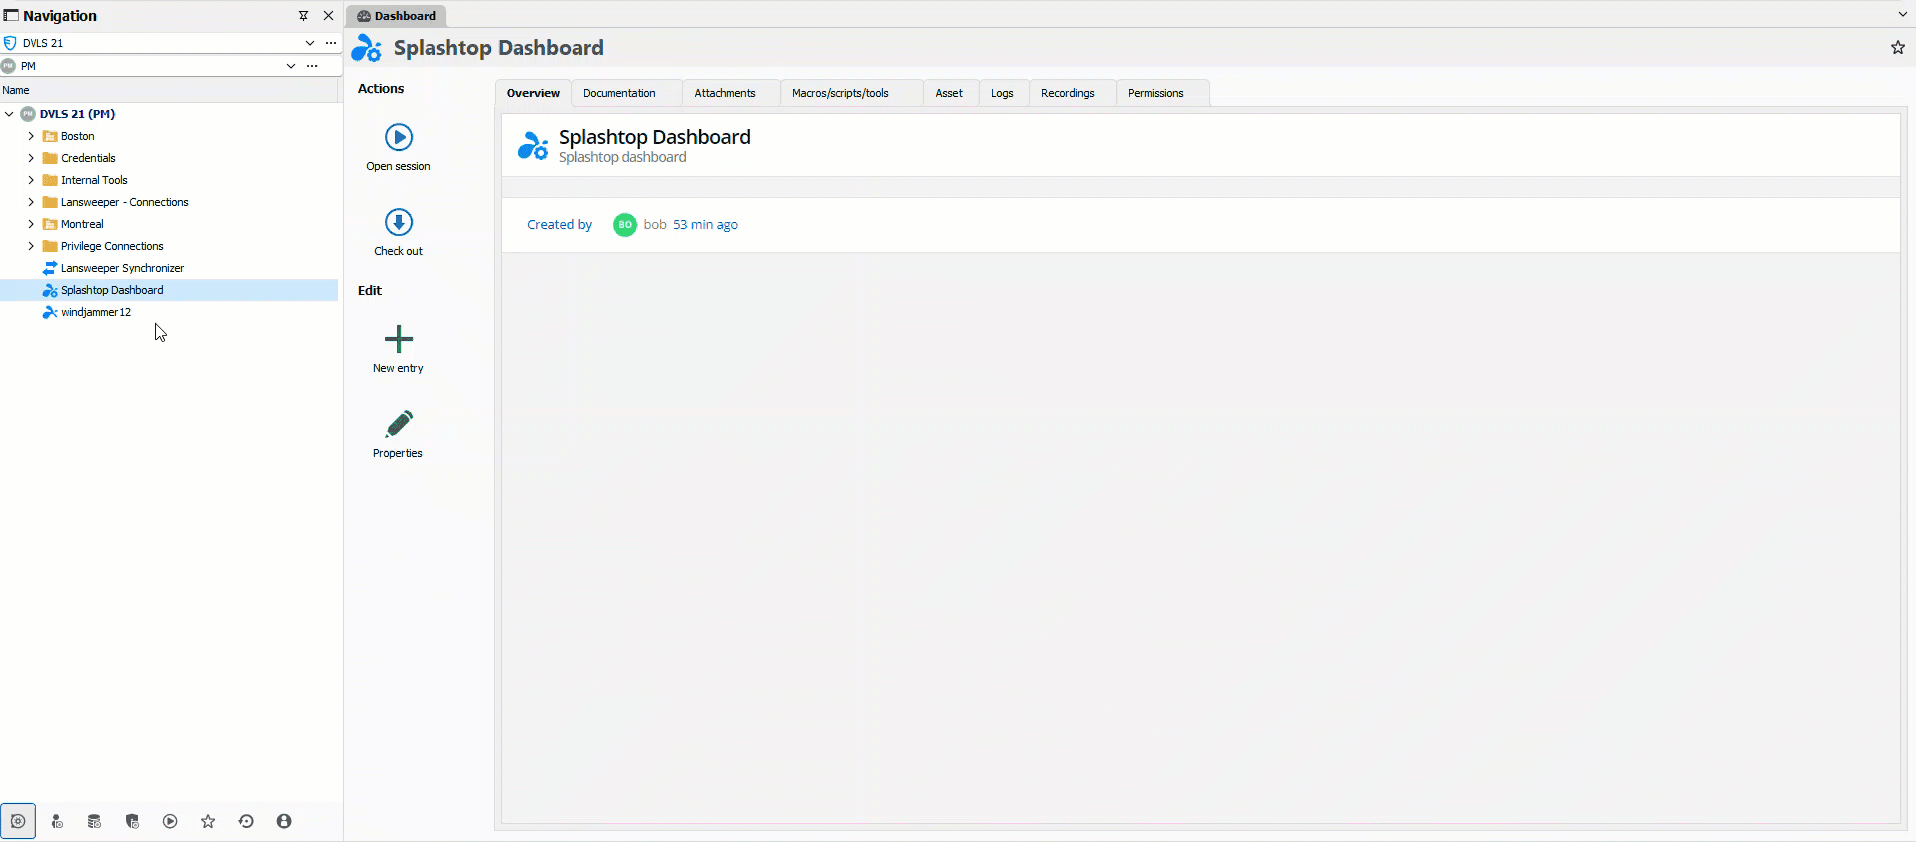Image resolution: width=1916 pixels, height=842 pixels.
Task: Open Properties with the pencil icon
Action: [398, 424]
